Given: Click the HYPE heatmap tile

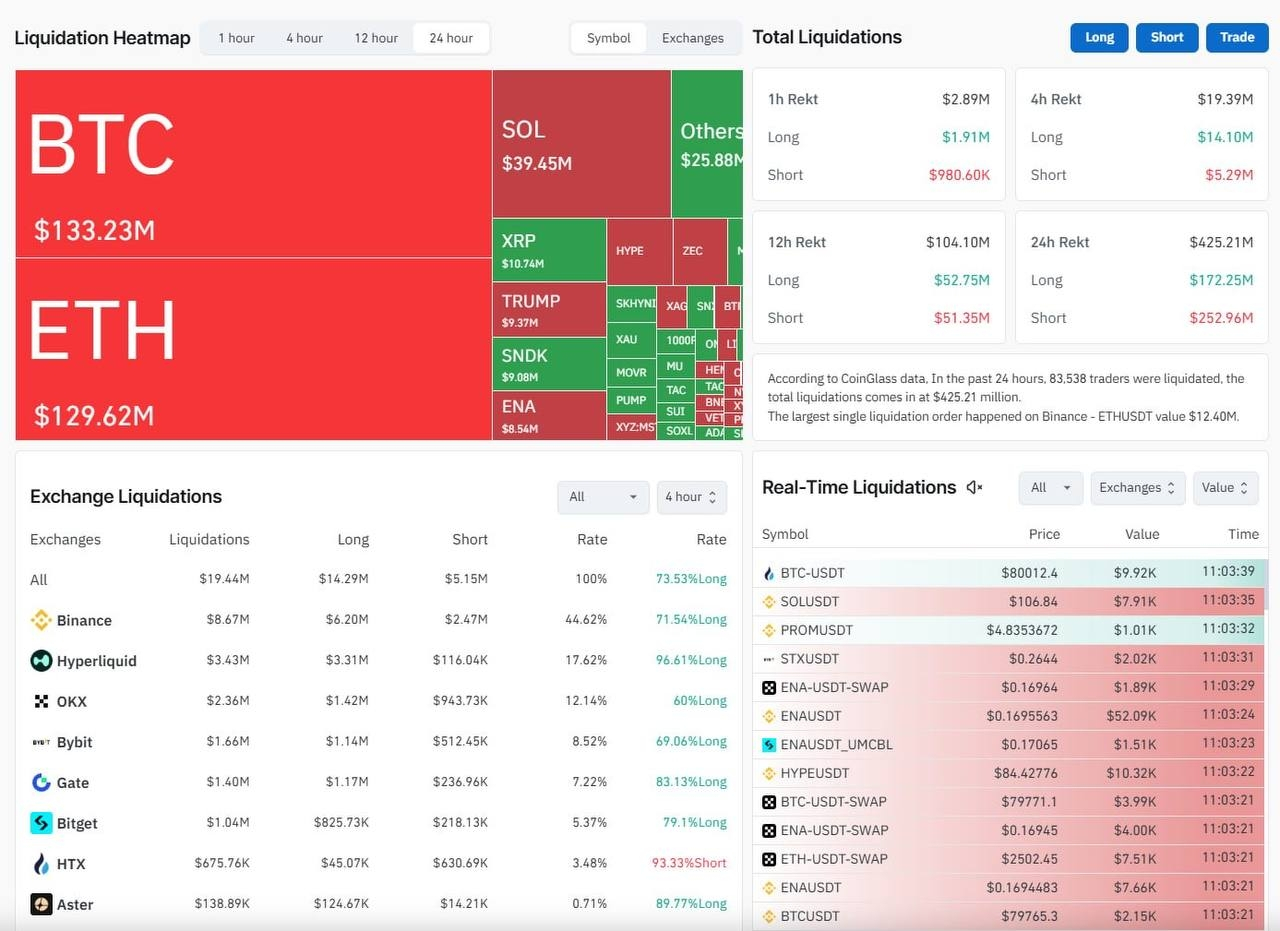Looking at the screenshot, I should point(639,251).
